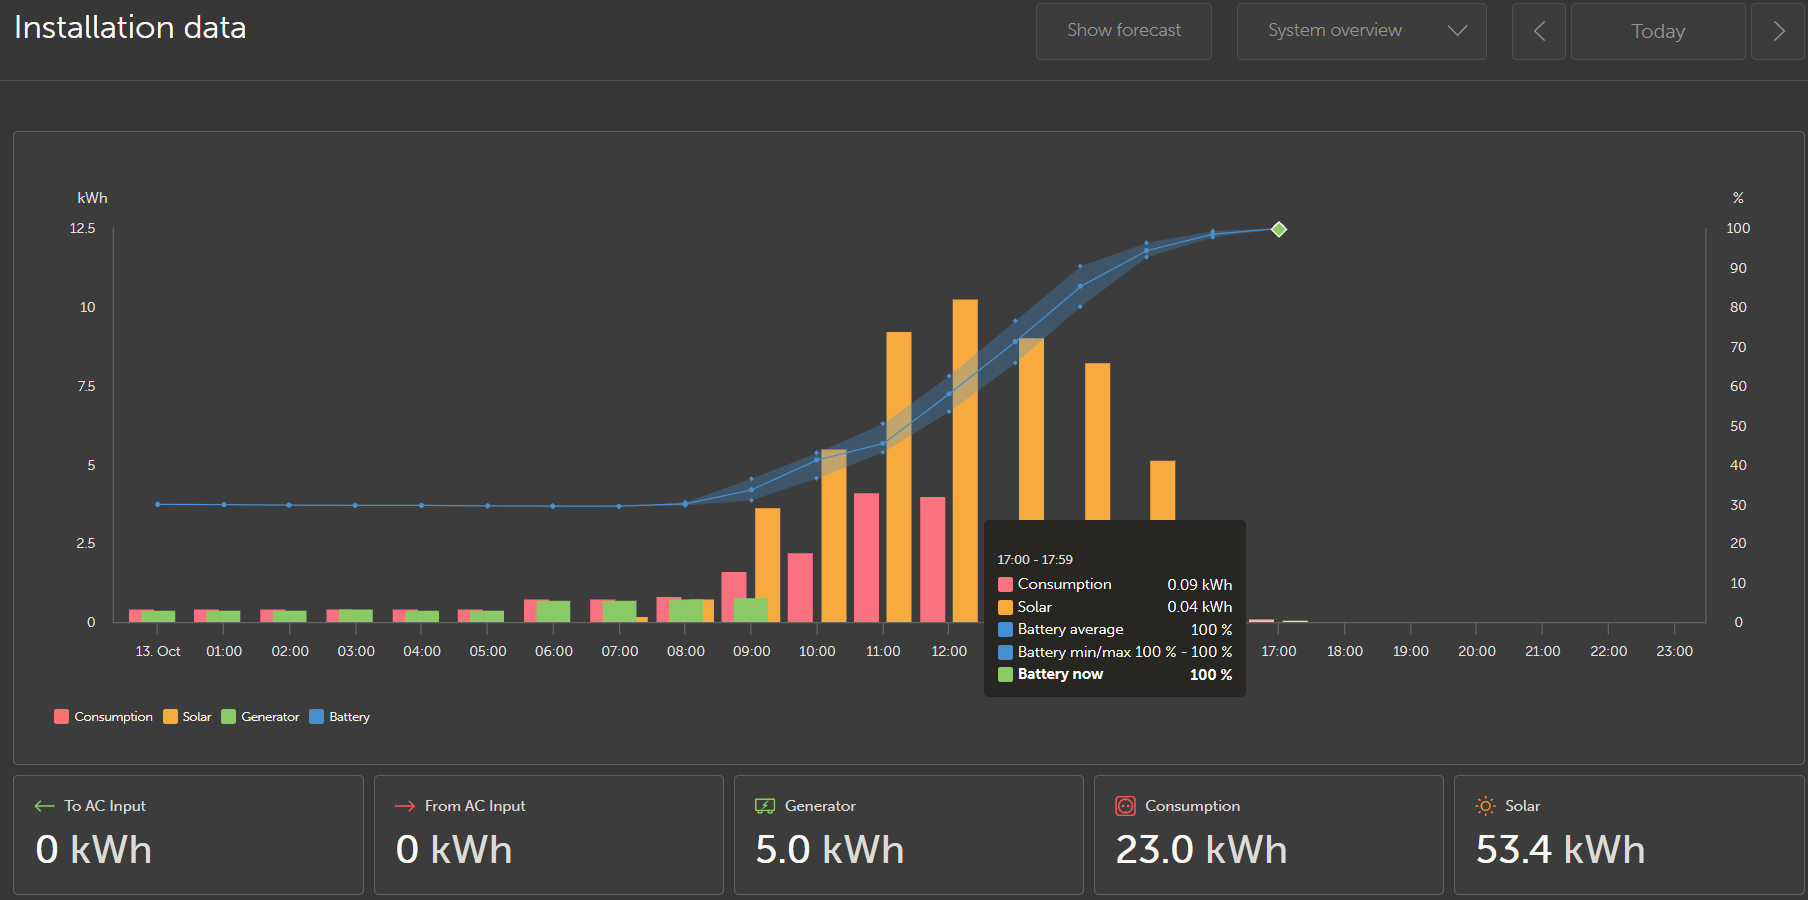Viewport: 1808px width, 900px height.
Task: Open the Solar 53.4 kWh summary card
Action: pos(1629,835)
